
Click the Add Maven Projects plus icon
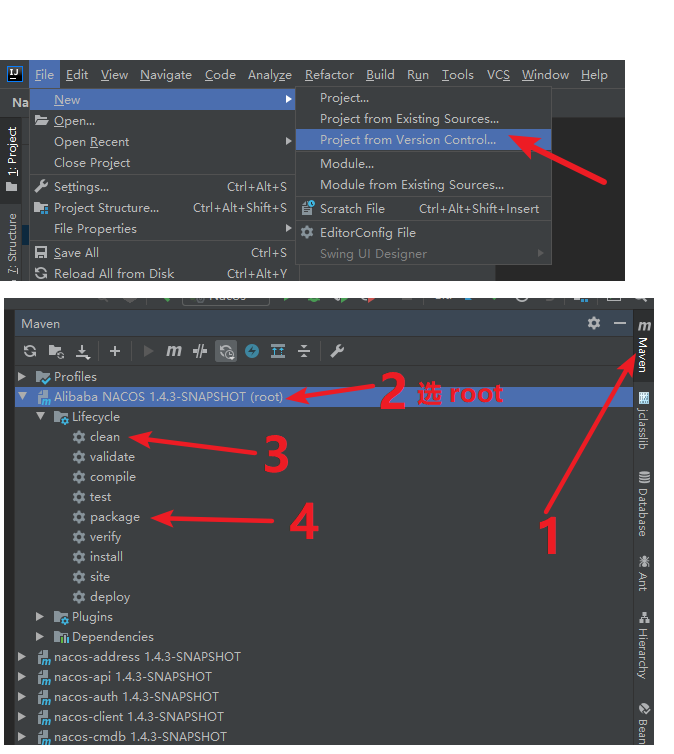pyautogui.click(x=114, y=351)
